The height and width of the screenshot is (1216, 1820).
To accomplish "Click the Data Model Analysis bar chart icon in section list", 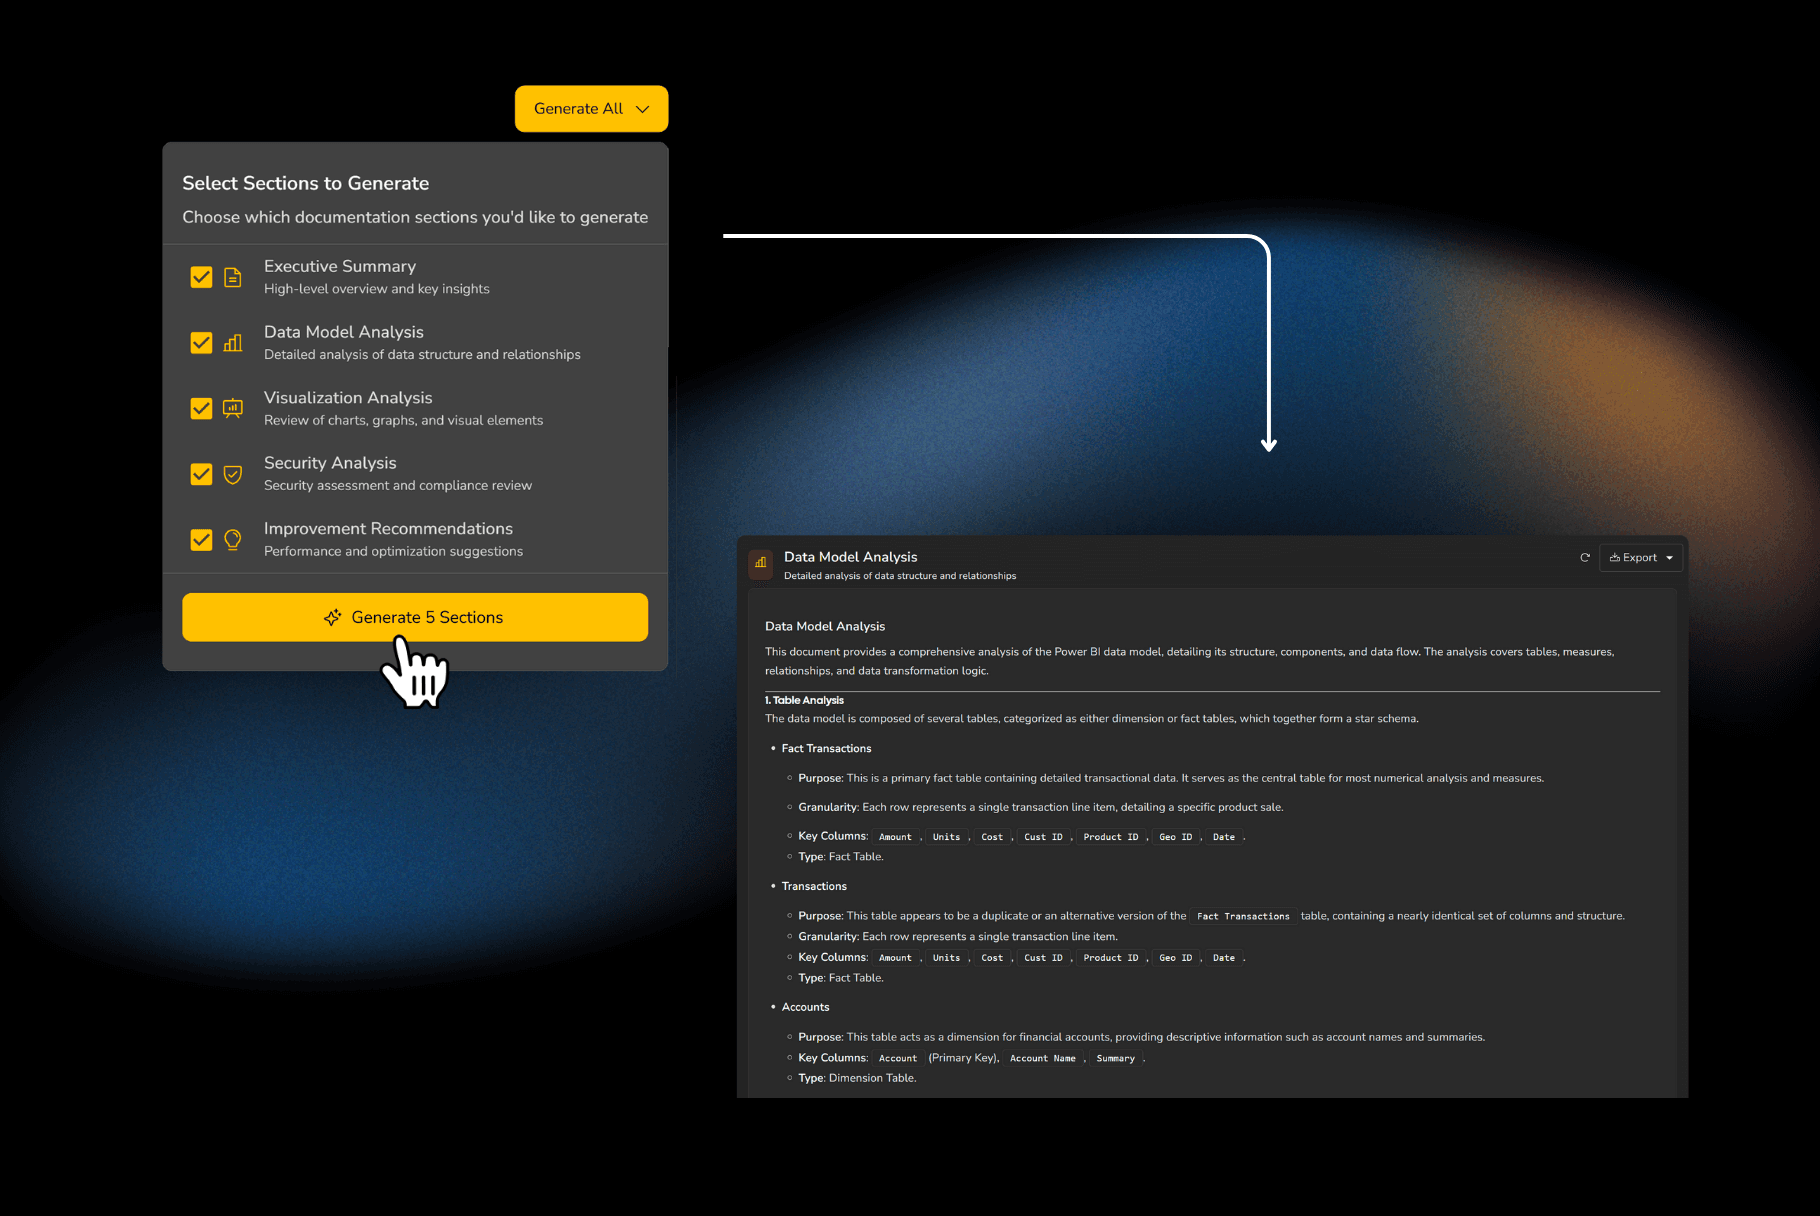I will tap(233, 343).
